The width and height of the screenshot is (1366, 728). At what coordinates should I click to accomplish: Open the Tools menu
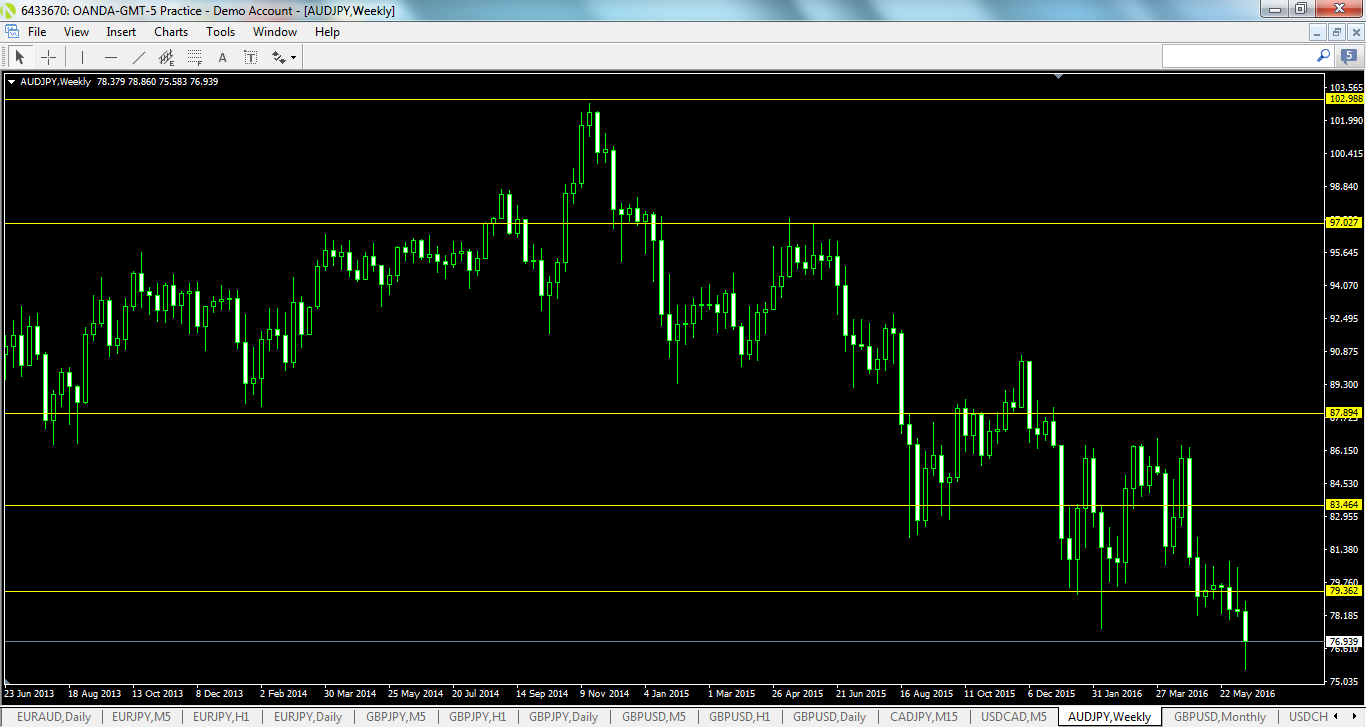pyautogui.click(x=220, y=31)
